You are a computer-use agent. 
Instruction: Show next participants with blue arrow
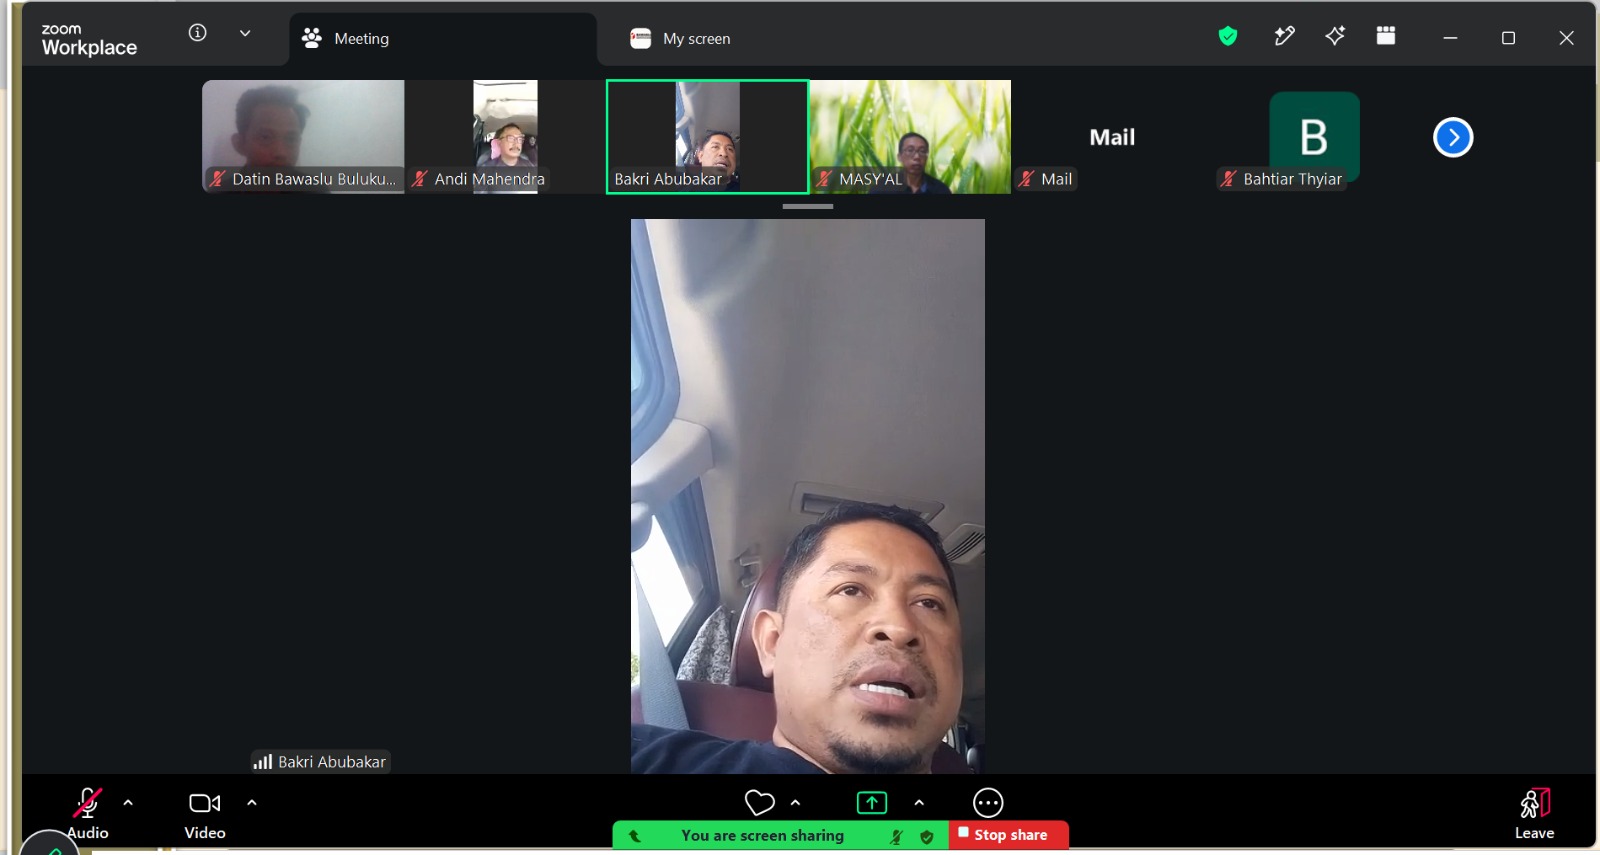point(1453,137)
